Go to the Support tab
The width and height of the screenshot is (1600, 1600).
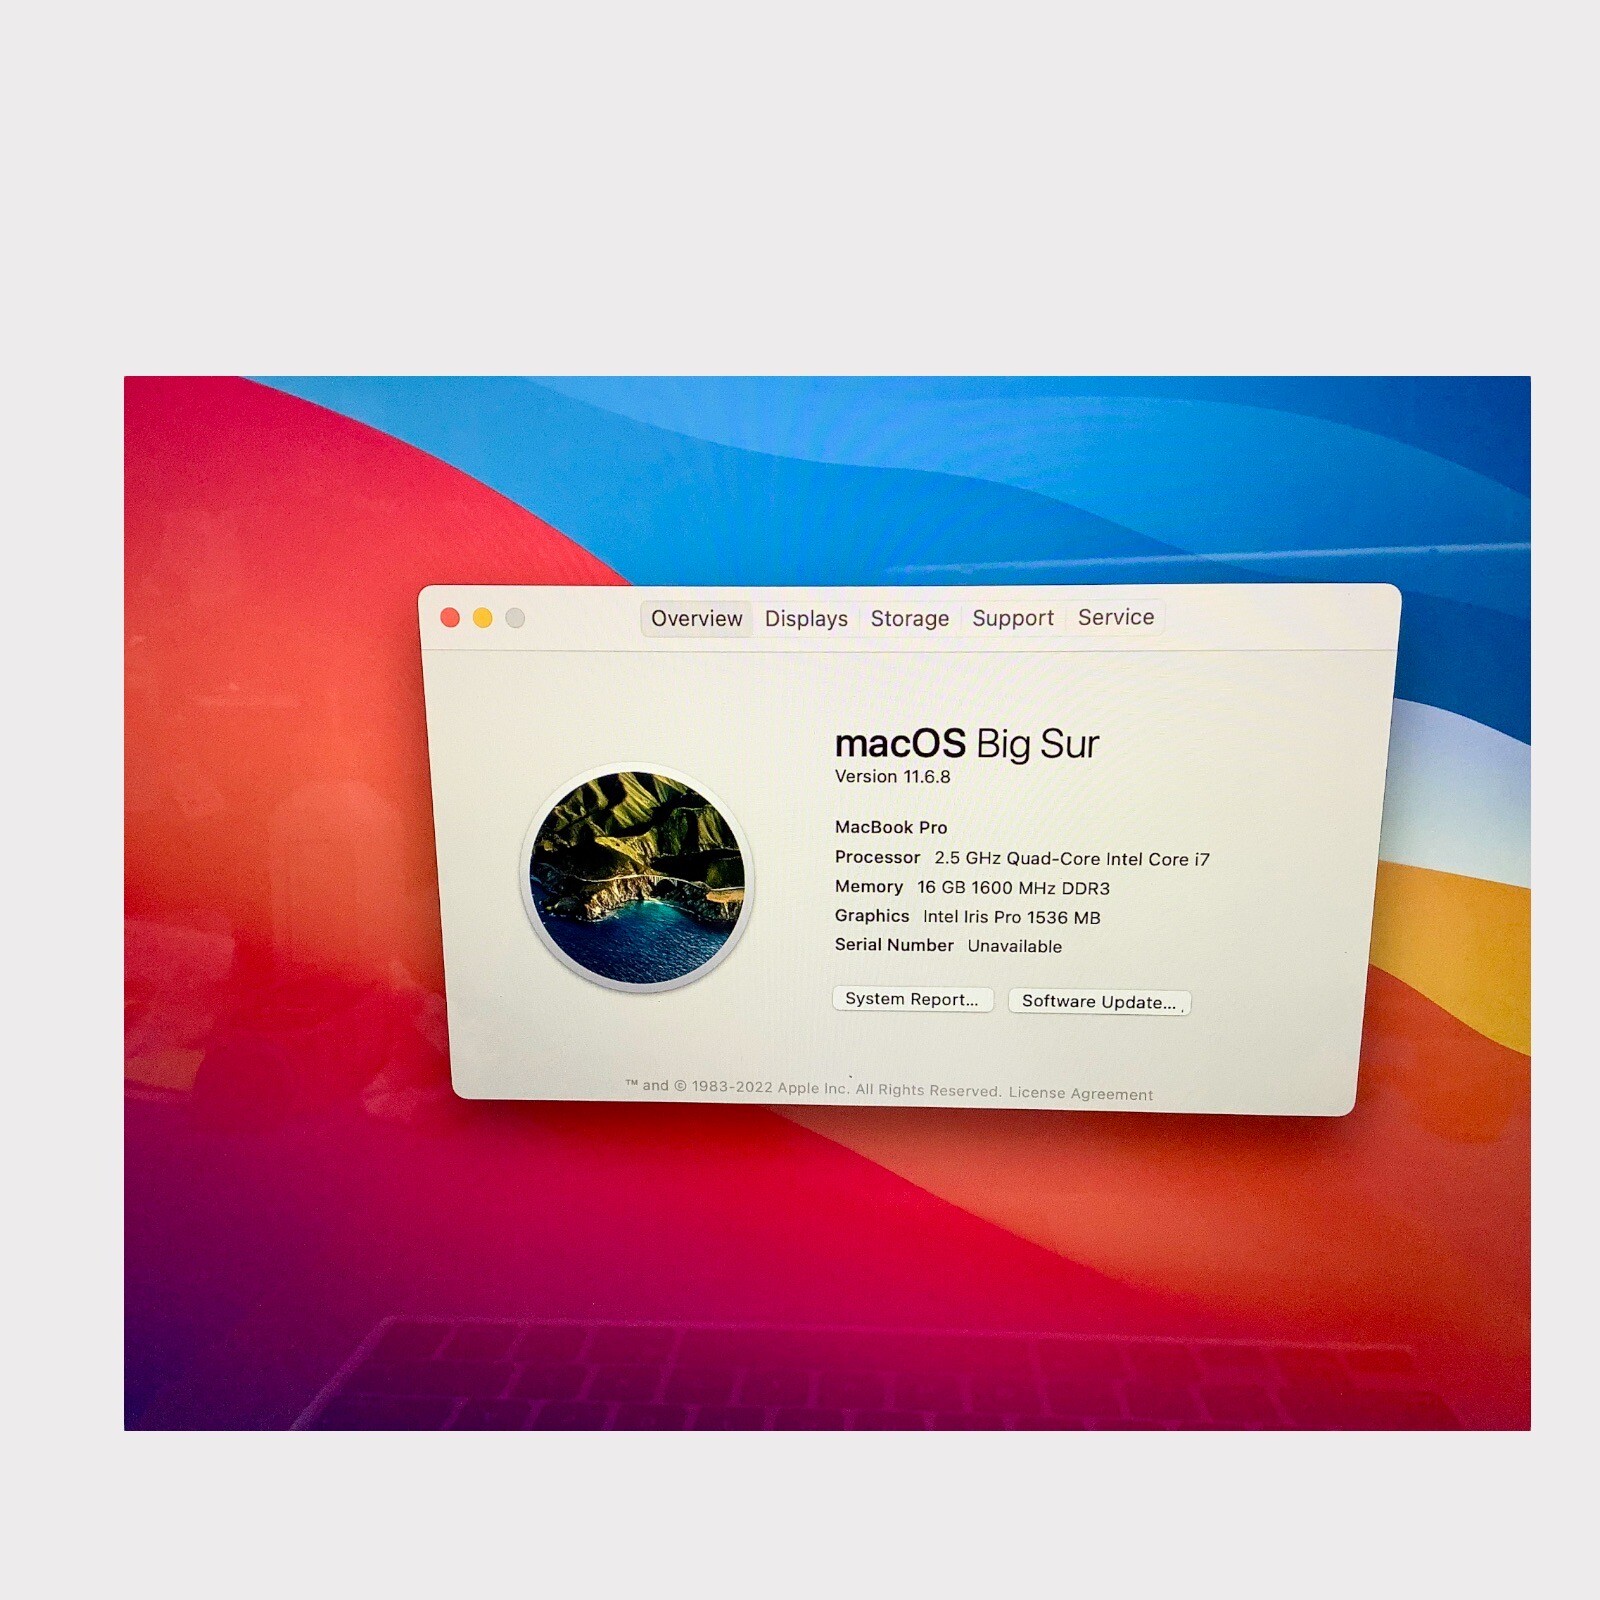[1013, 618]
